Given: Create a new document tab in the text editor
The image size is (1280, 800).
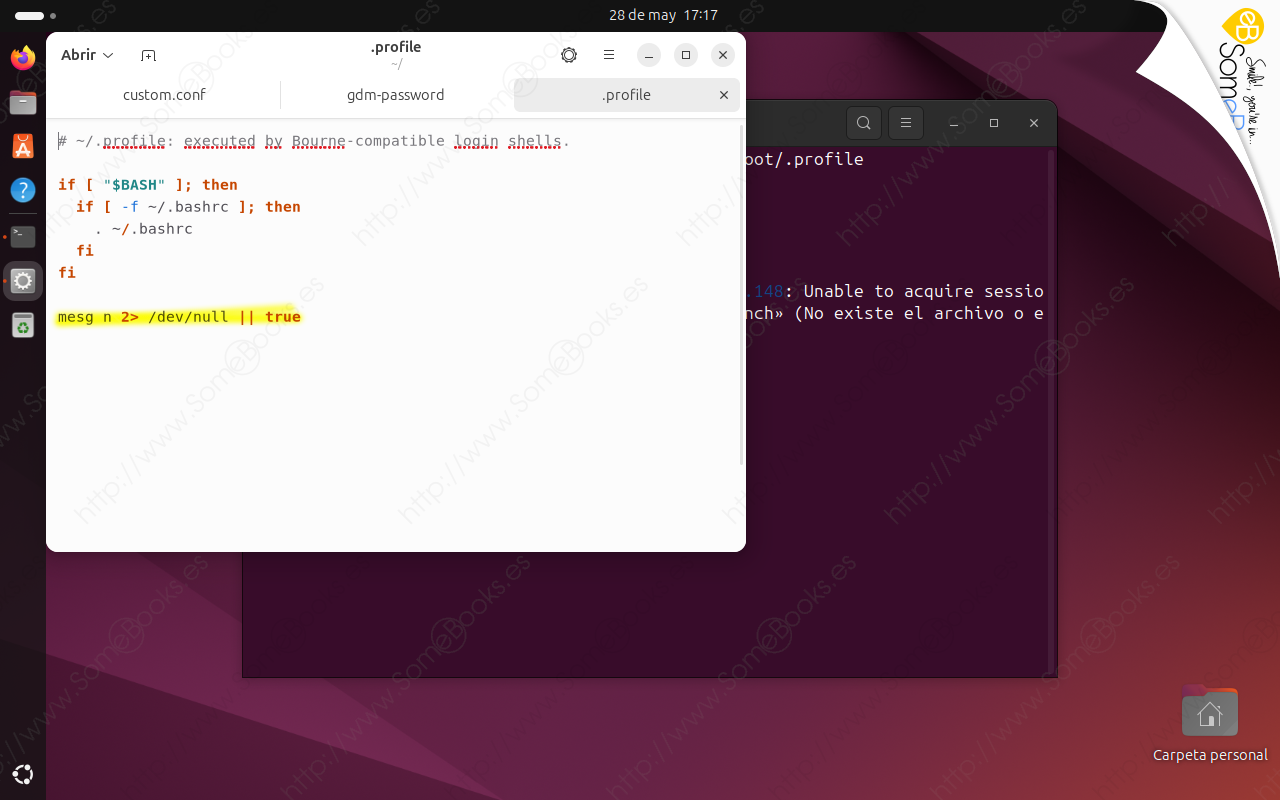Looking at the screenshot, I should [x=148, y=55].
